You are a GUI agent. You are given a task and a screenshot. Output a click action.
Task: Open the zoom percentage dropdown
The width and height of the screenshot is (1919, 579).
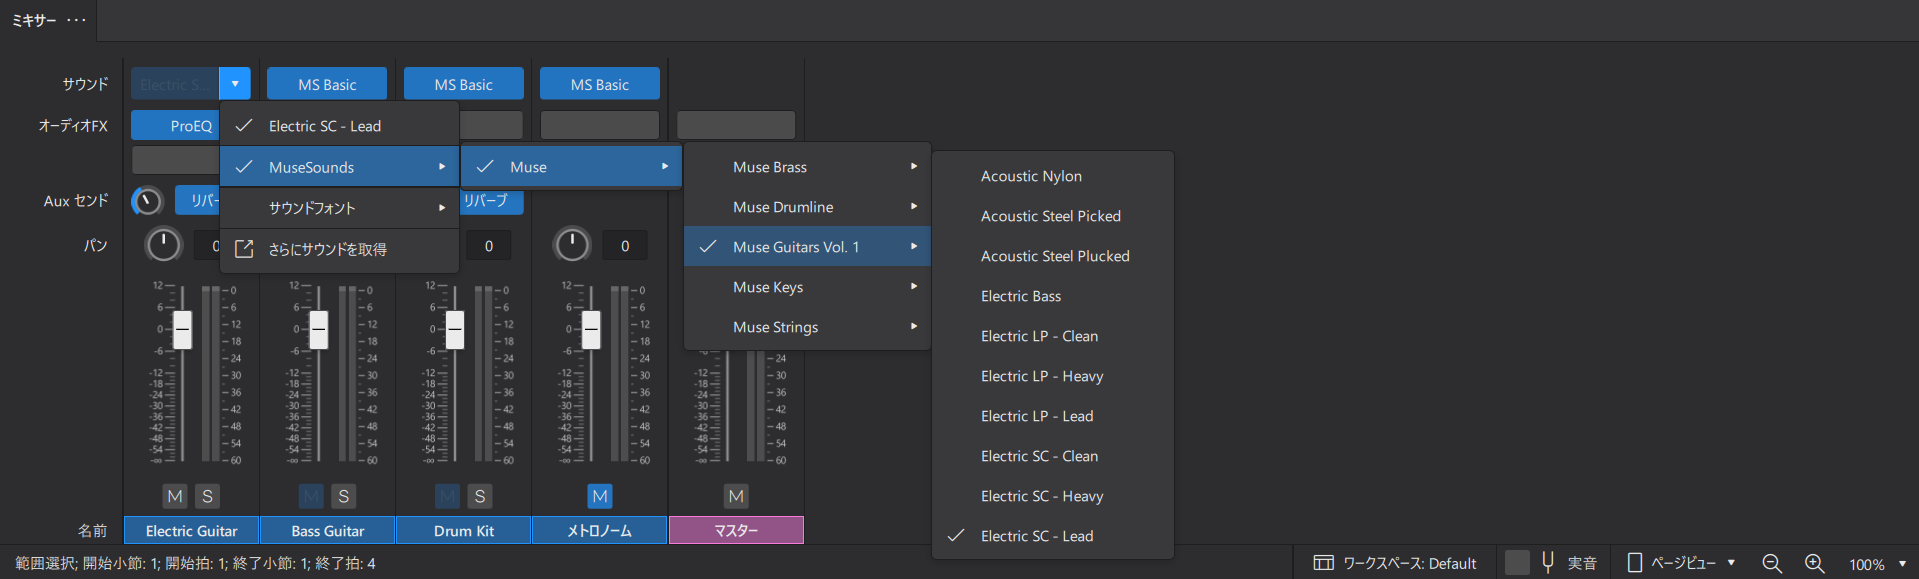[x=1902, y=564]
